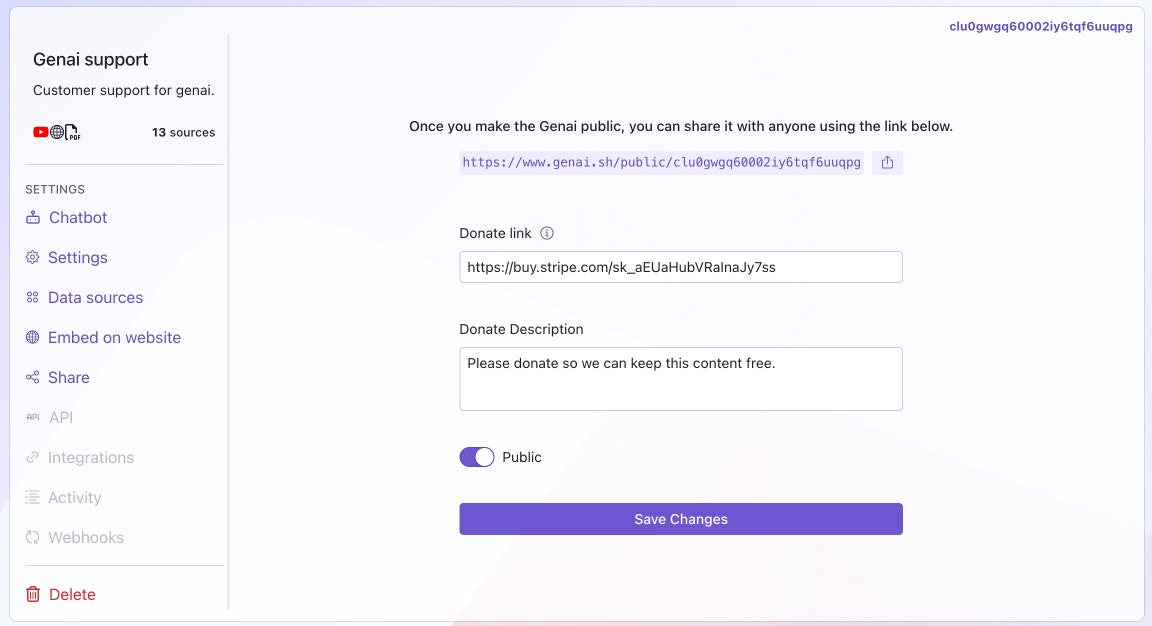
Task: Click the Chatbot robot icon
Action: (33, 217)
